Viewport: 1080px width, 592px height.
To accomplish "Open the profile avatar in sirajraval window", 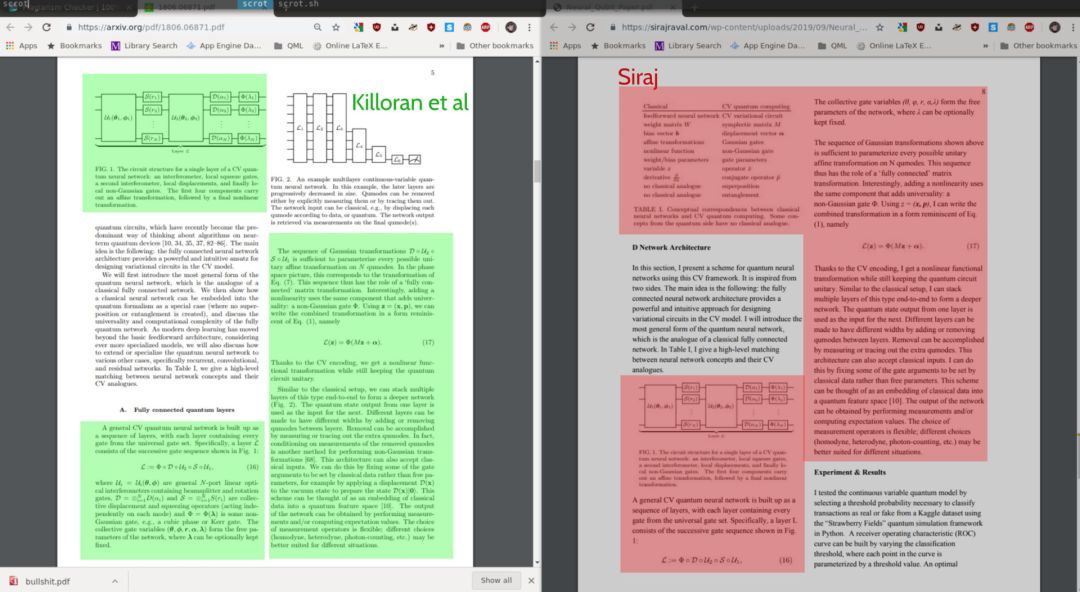I will tap(1055, 27).
